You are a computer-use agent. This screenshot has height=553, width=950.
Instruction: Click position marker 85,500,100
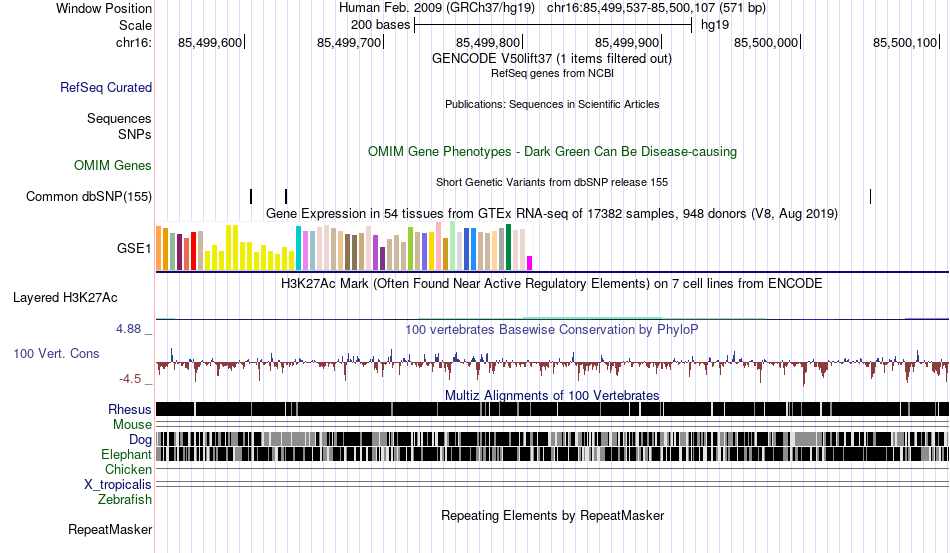[x=906, y=42]
